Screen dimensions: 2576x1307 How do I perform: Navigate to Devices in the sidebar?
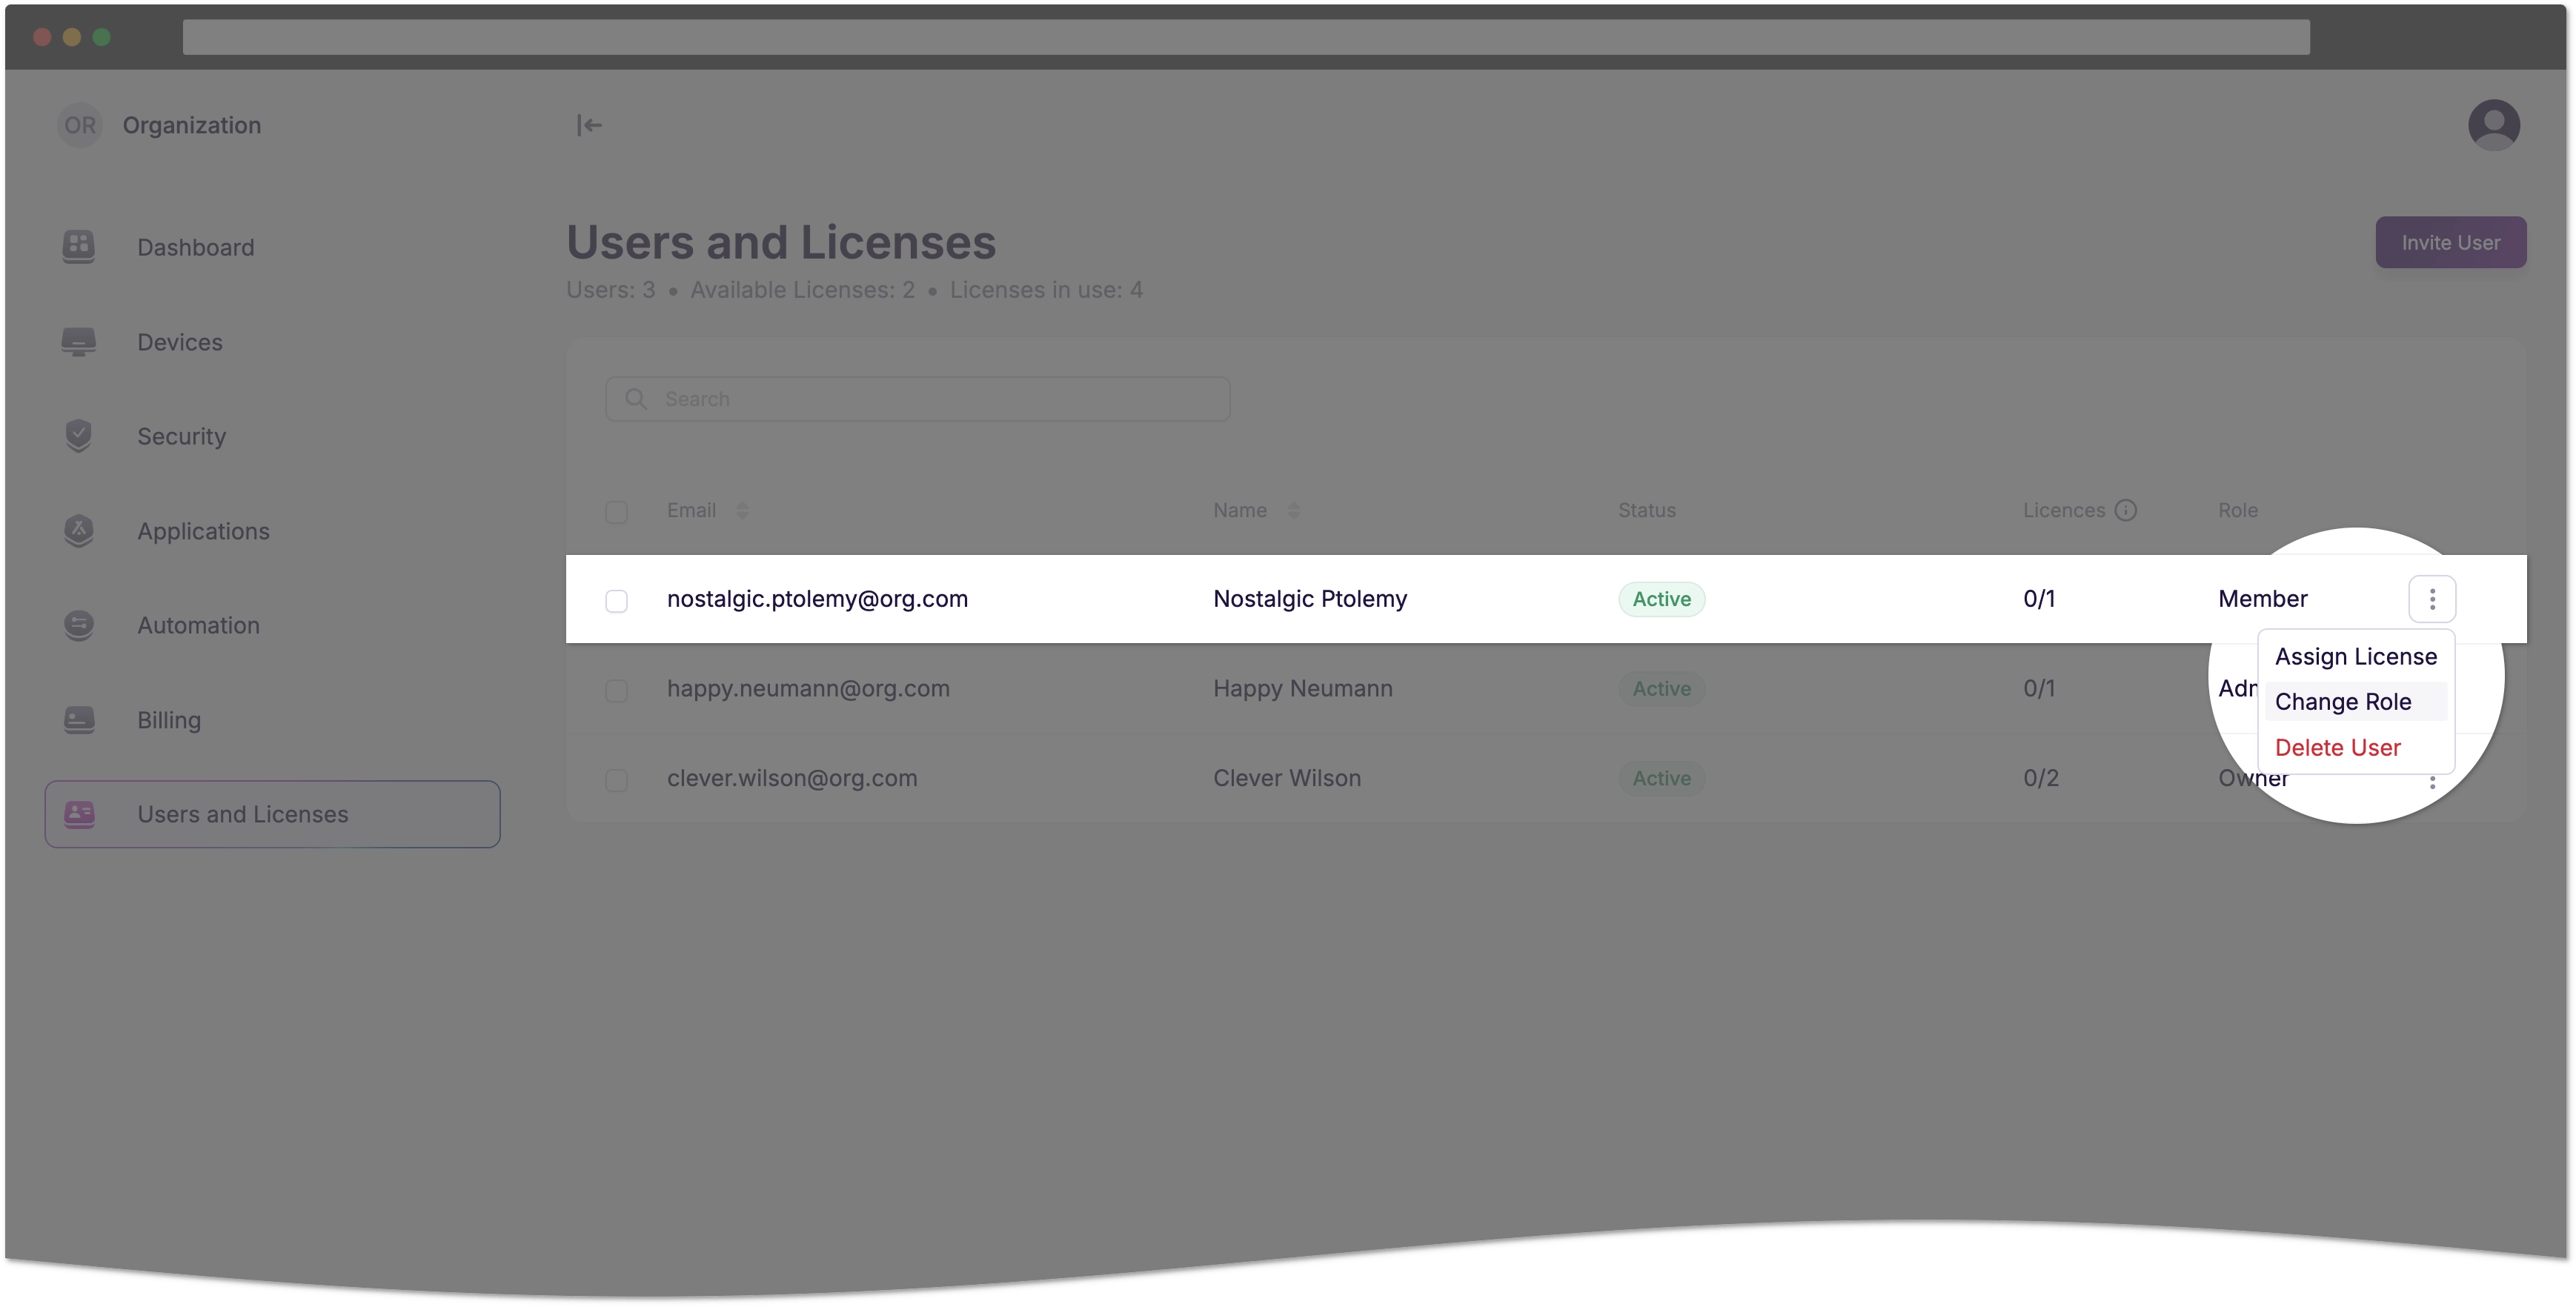(x=180, y=342)
